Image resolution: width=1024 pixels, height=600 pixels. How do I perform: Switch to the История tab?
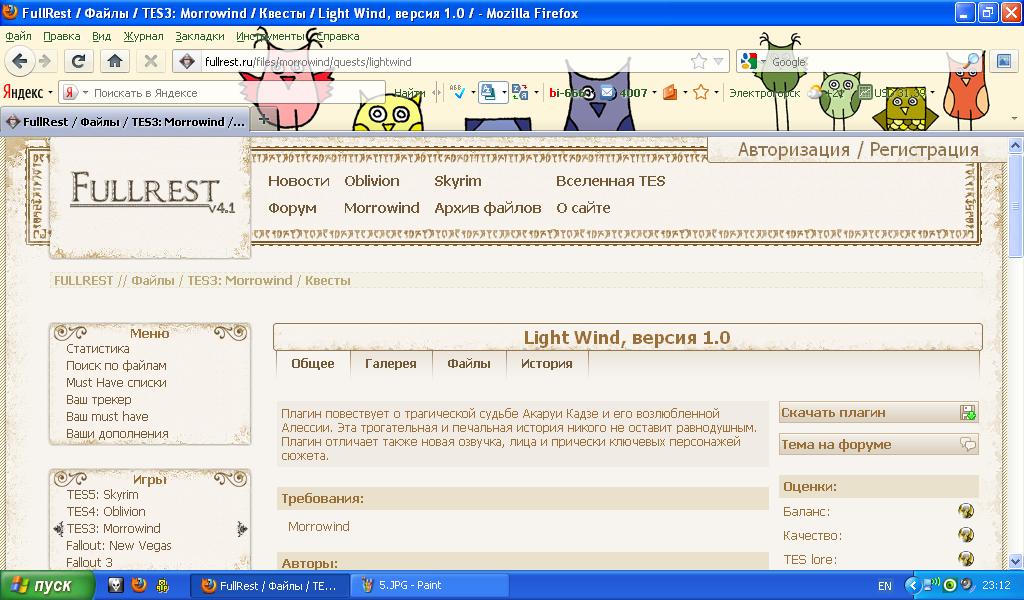click(546, 363)
